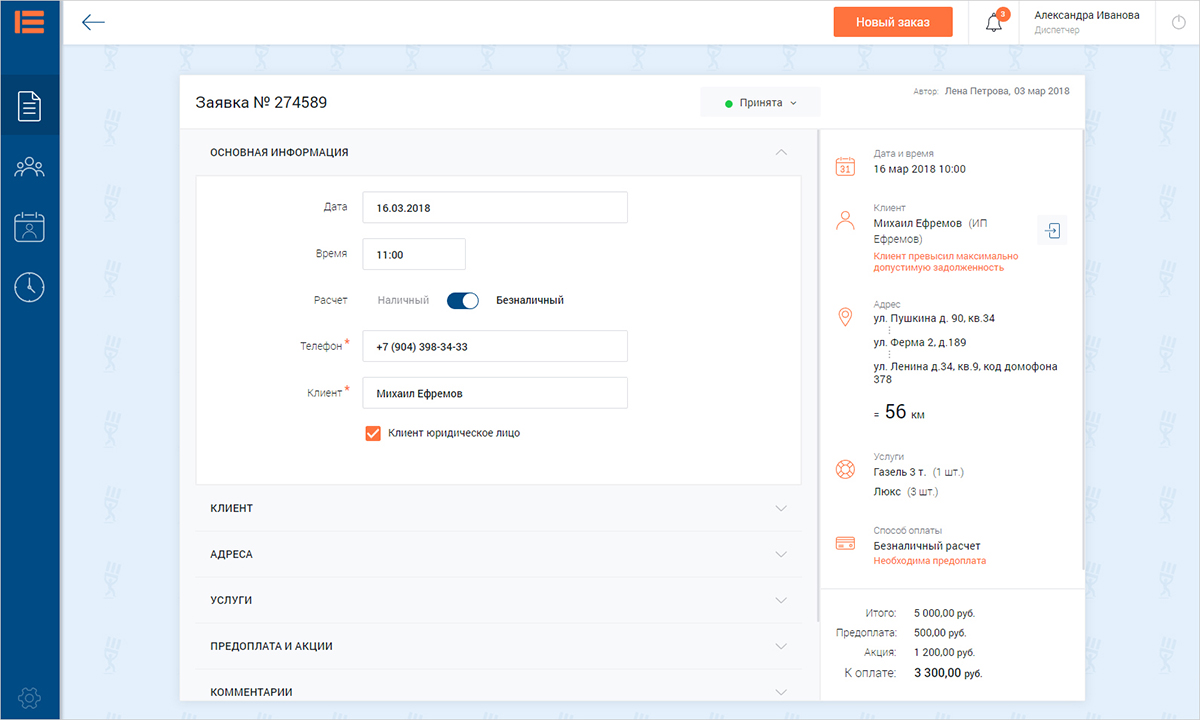This screenshot has height=720, width=1200.
Task: Open the clock history sidebar icon
Action: (30, 287)
